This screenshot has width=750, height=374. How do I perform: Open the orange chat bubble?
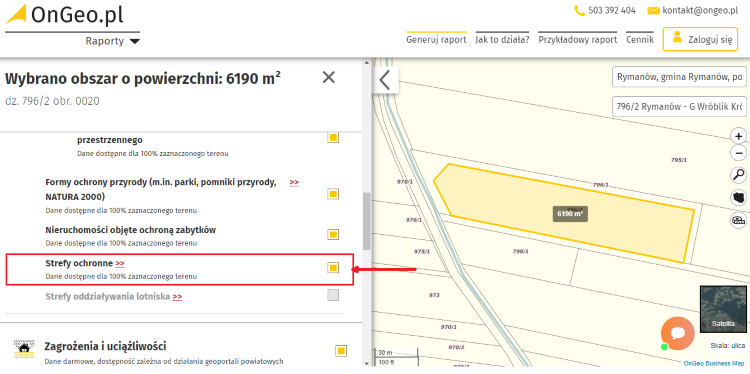[677, 333]
